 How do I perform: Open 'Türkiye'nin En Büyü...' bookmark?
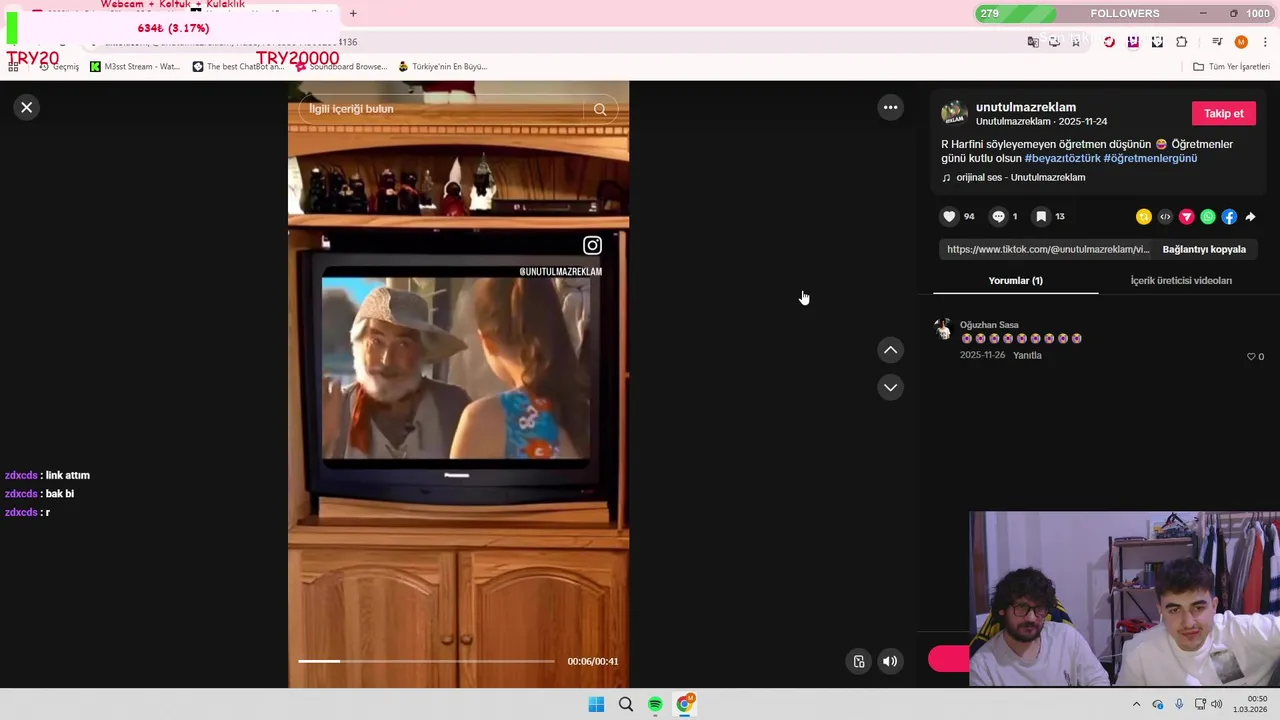click(442, 67)
